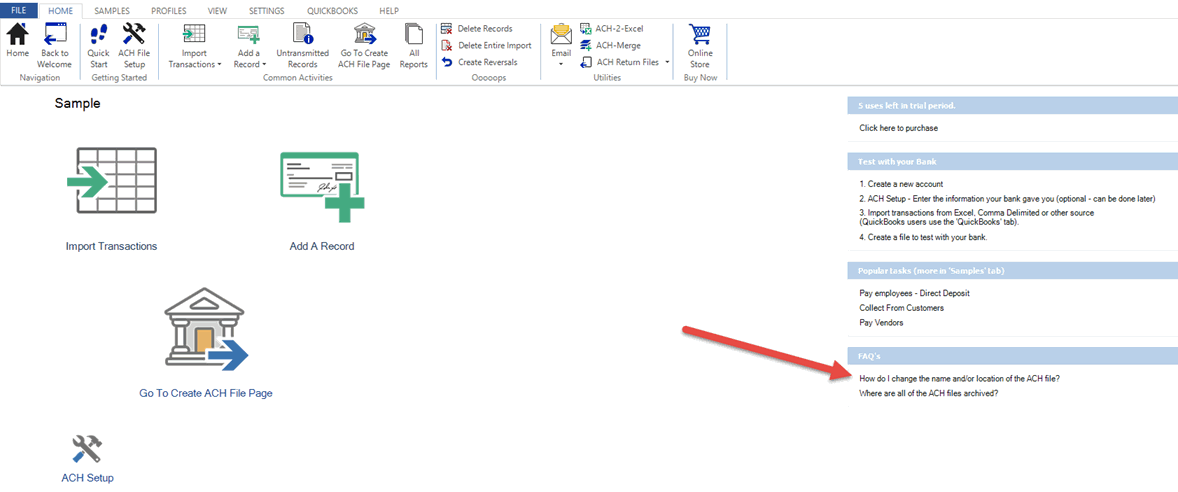Click the 'FAQ's' panel header

click(1012, 355)
